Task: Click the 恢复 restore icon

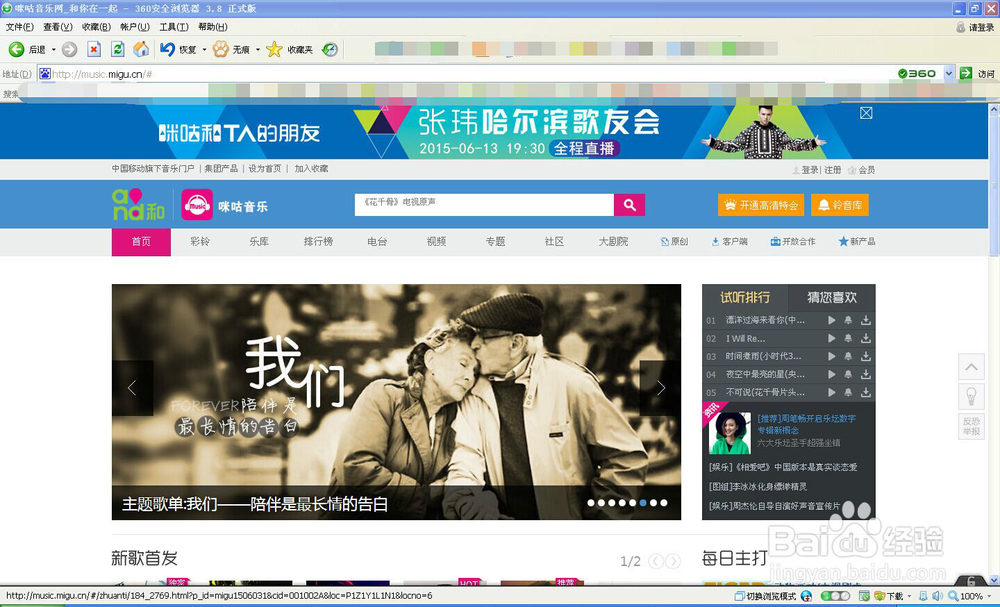Action: pos(168,49)
